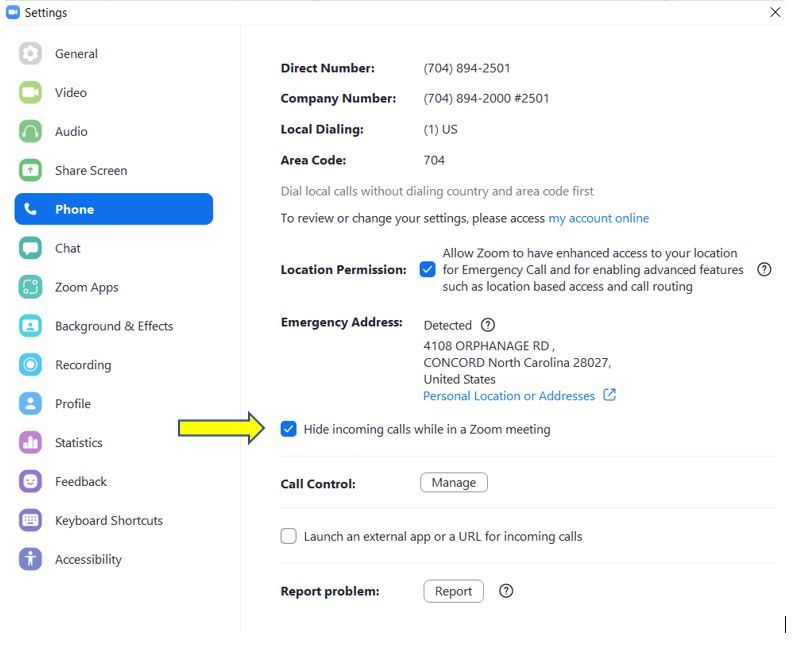Viewport: 811px width, 671px height.
Task: Click the Audio headphones icon
Action: [x=30, y=131]
